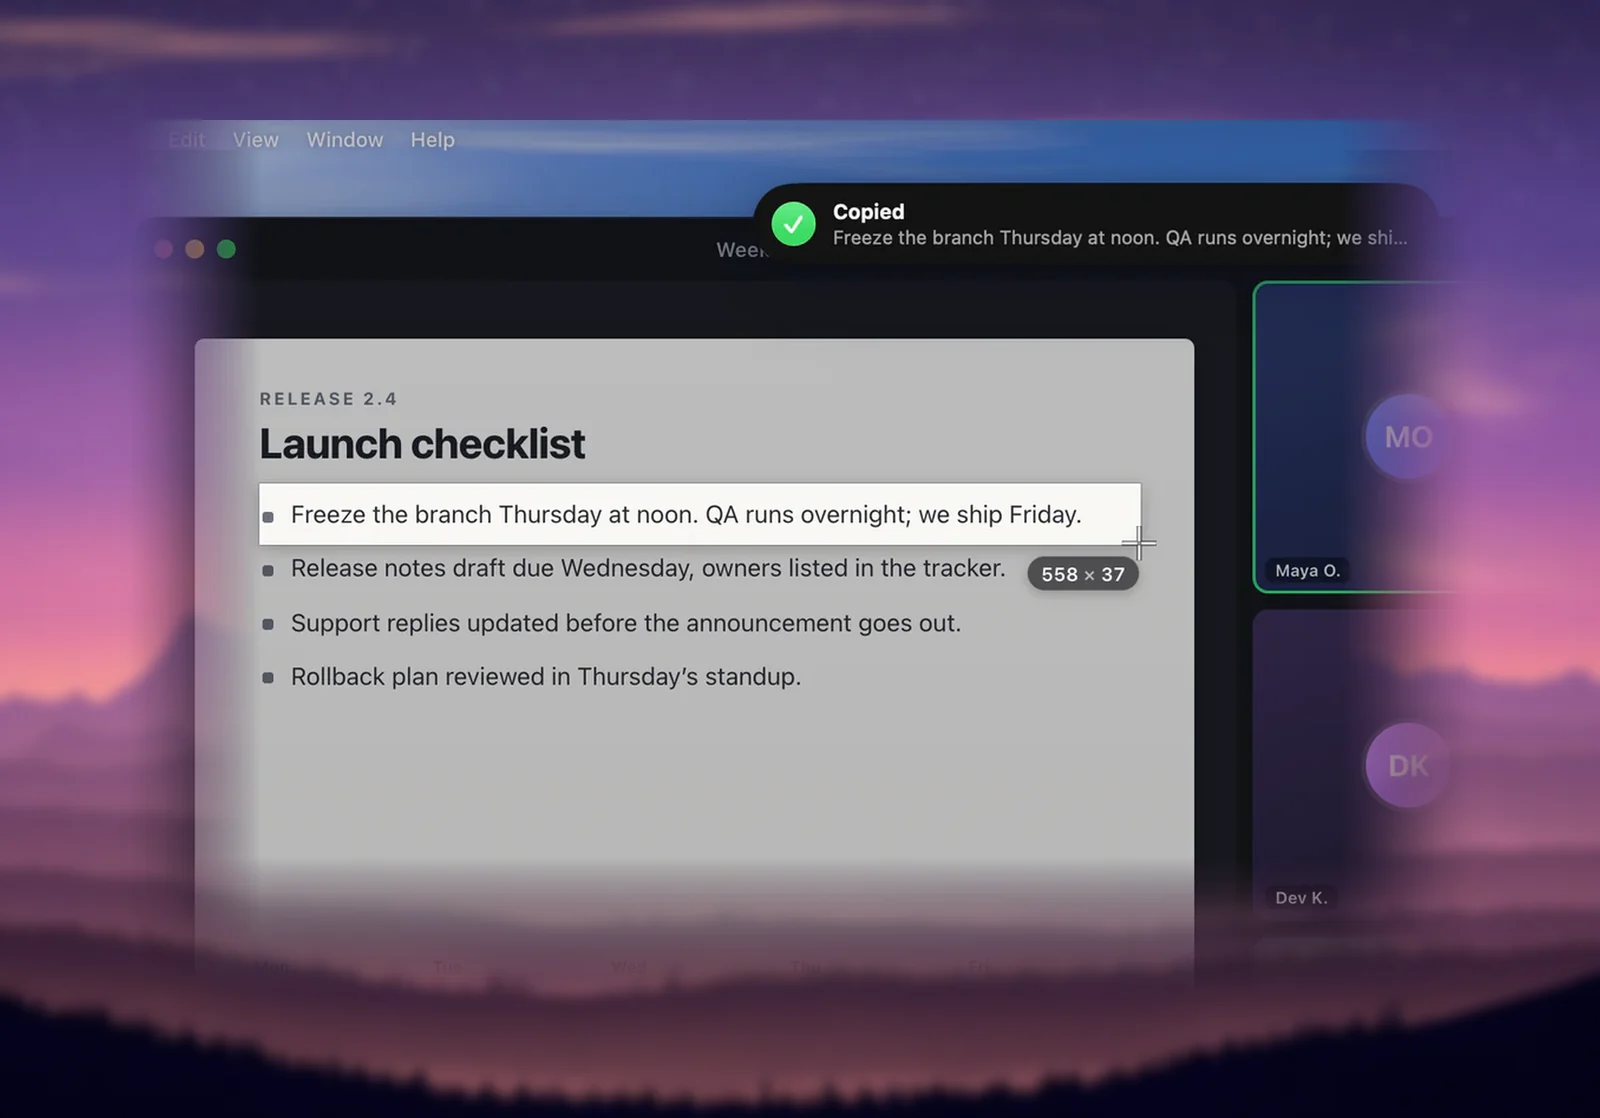The width and height of the screenshot is (1600, 1118).
Task: Open the Help menu
Action: (432, 140)
